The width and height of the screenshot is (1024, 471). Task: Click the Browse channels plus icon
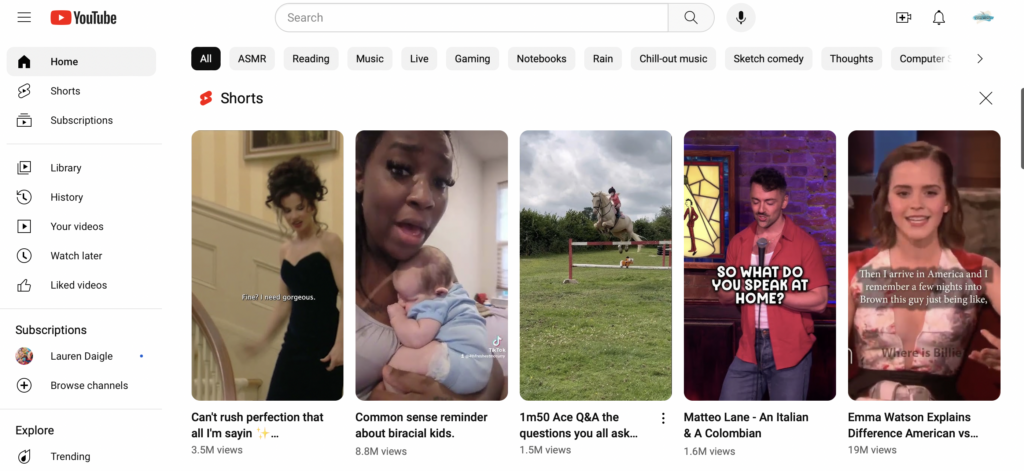pyautogui.click(x=24, y=385)
